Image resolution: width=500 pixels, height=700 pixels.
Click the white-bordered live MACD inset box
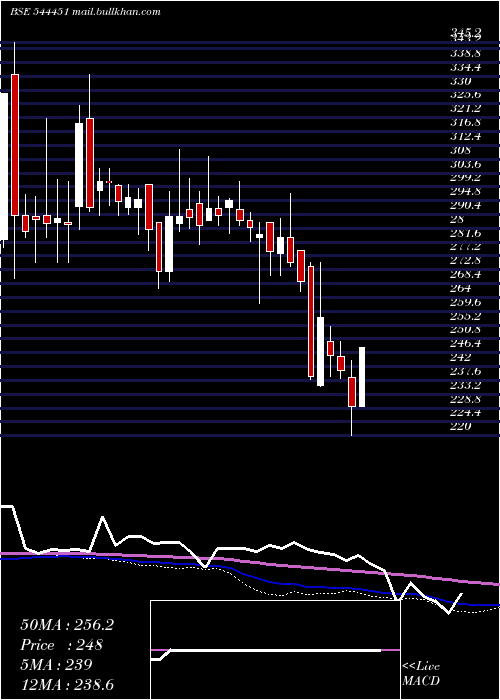point(275,650)
